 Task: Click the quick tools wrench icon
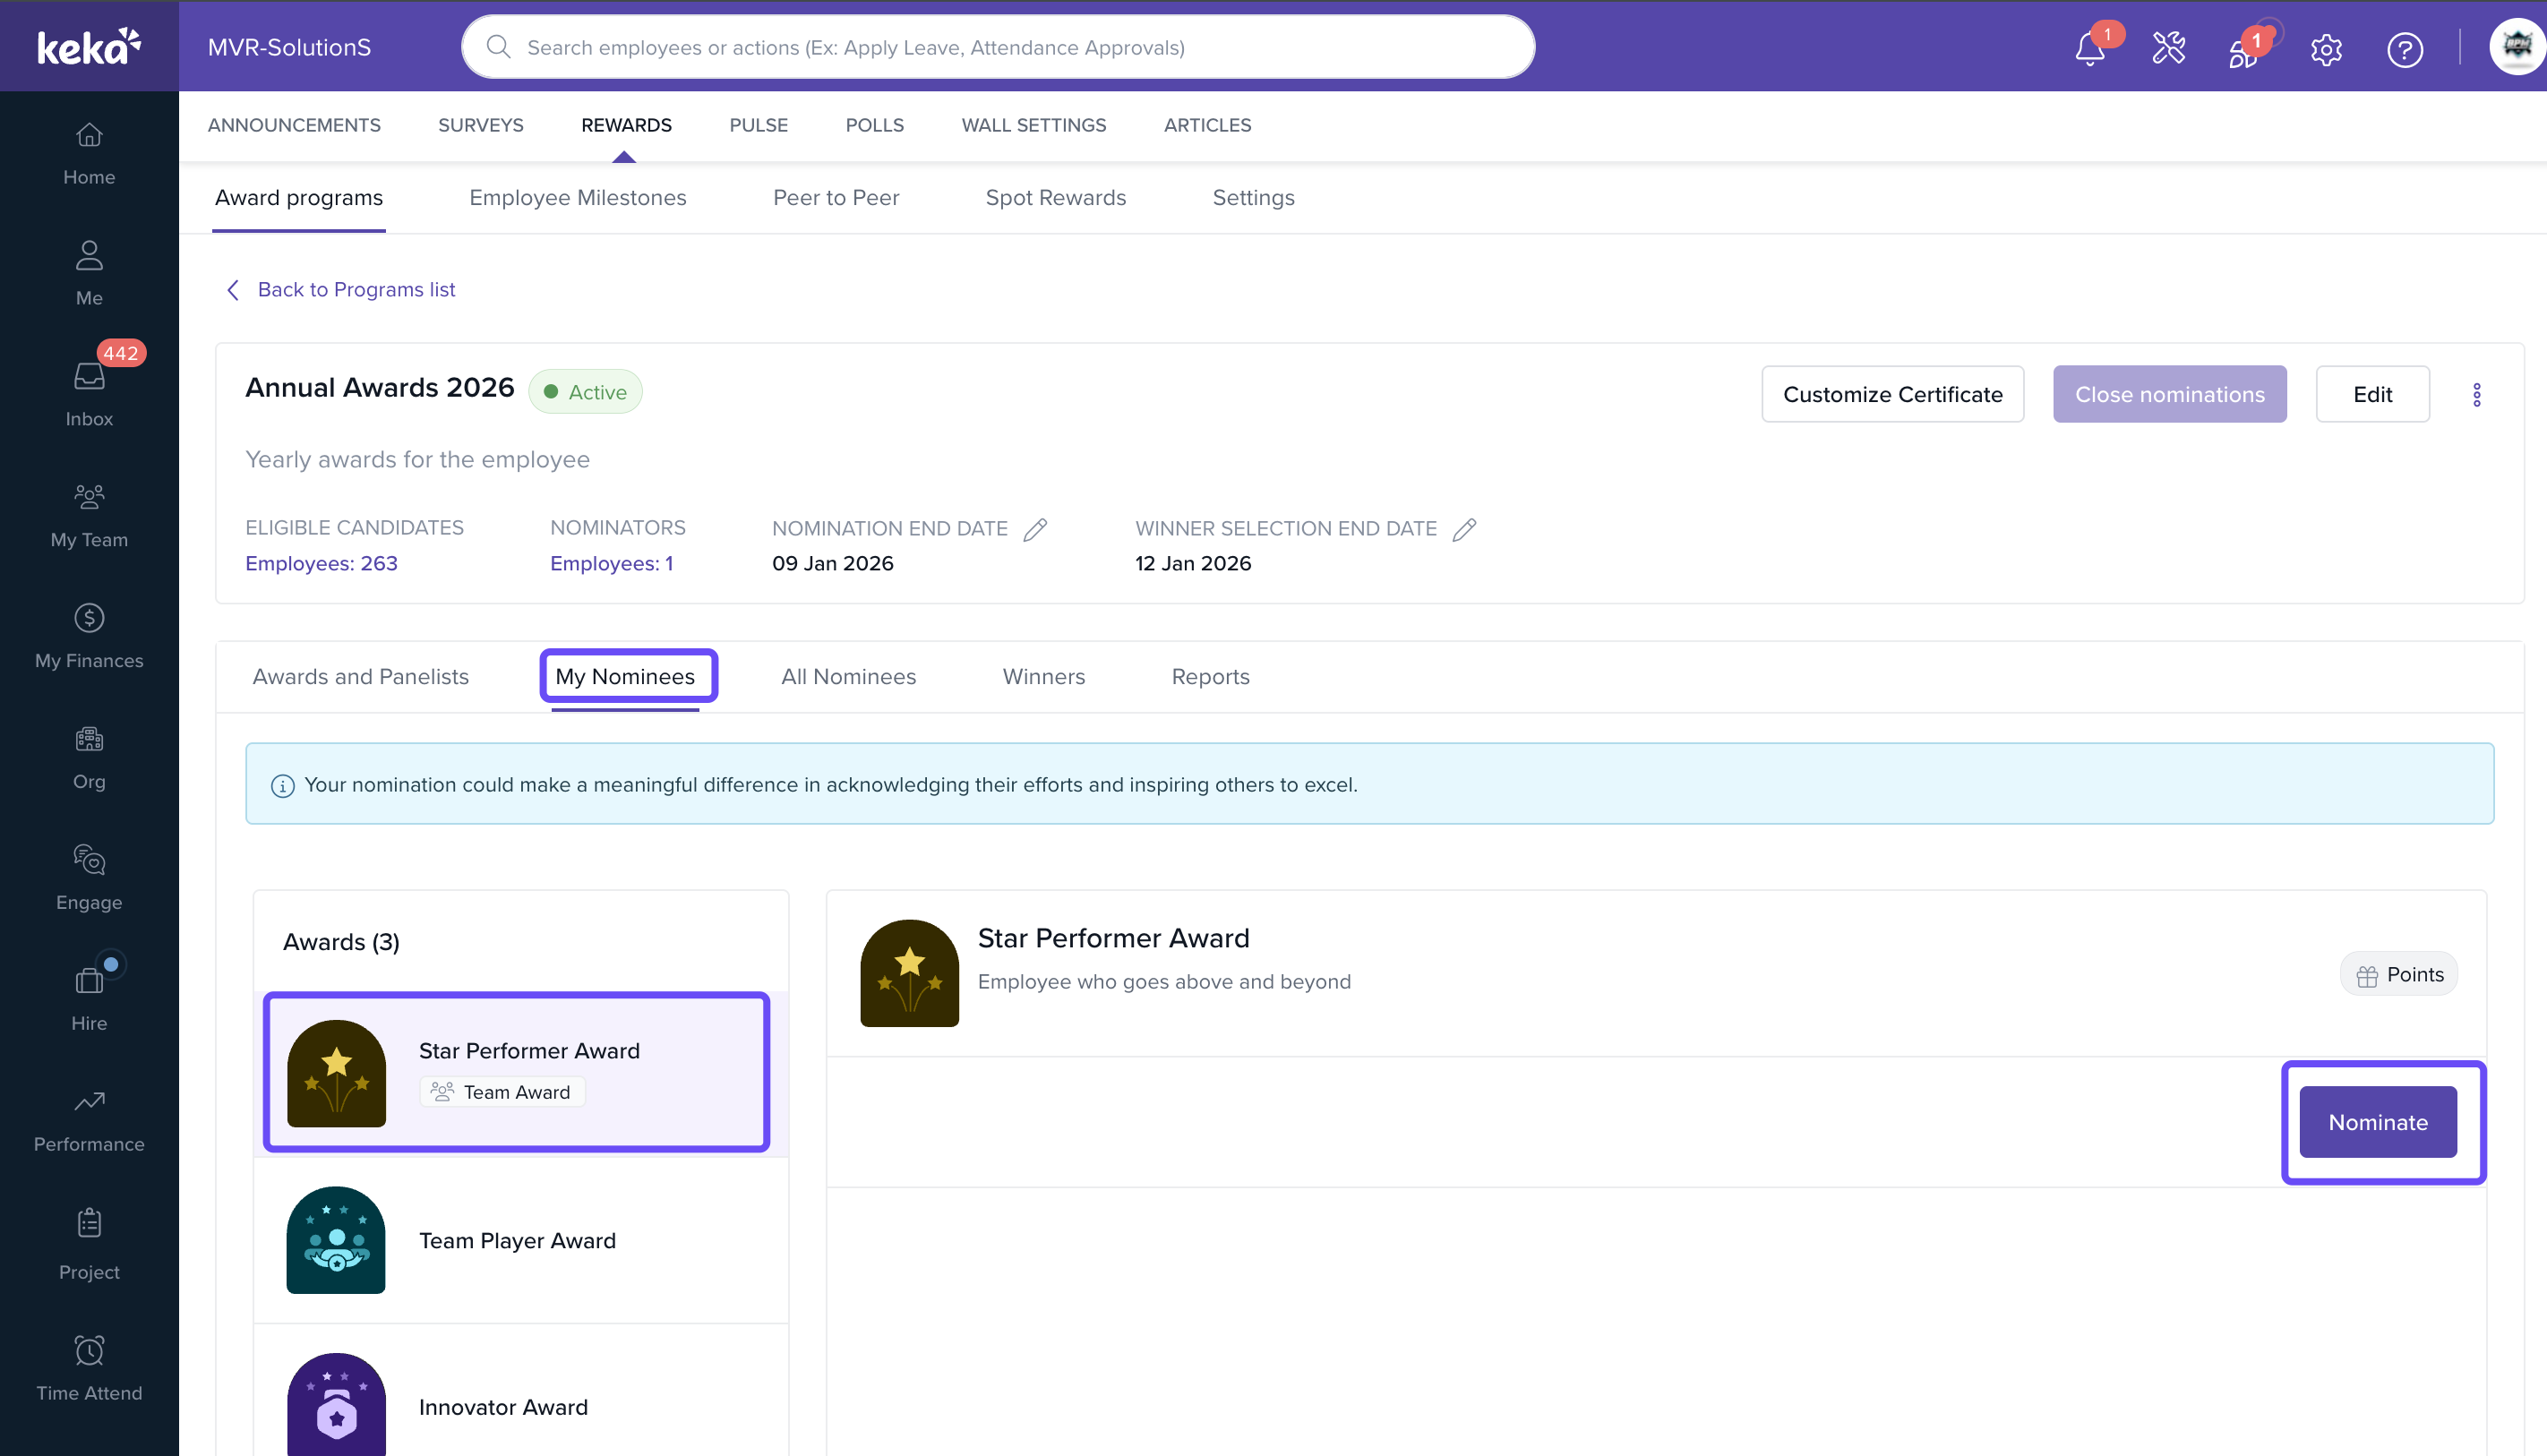pos(2168,48)
